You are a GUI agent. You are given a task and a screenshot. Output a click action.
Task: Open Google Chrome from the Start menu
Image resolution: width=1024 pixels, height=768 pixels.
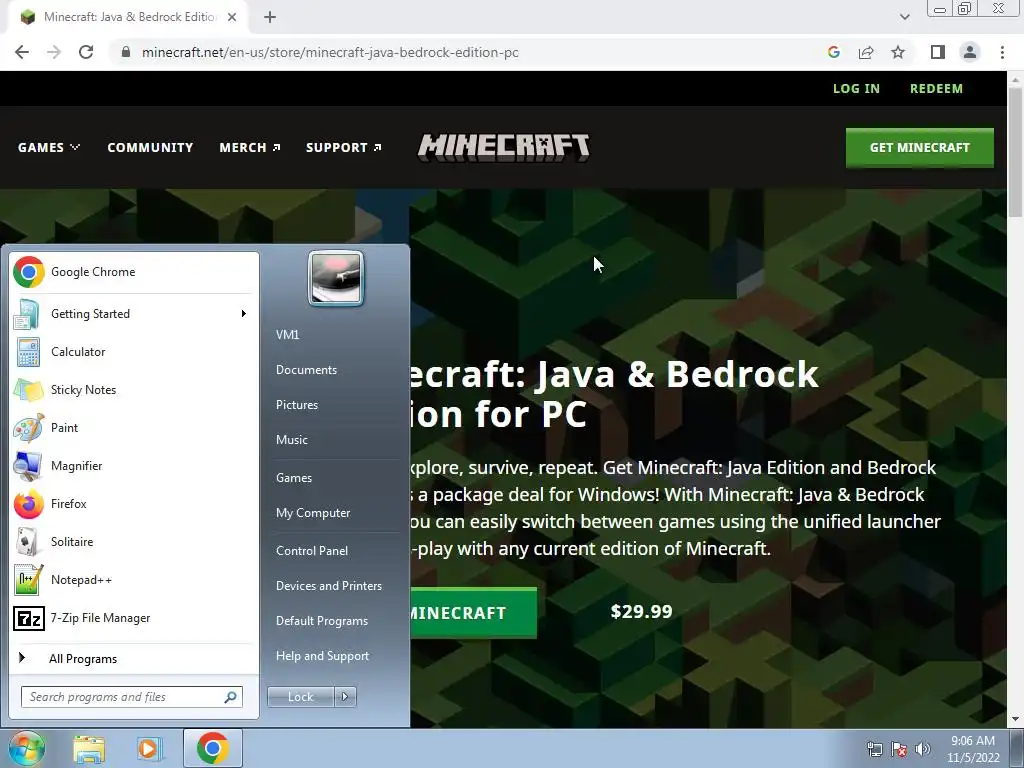(x=134, y=272)
